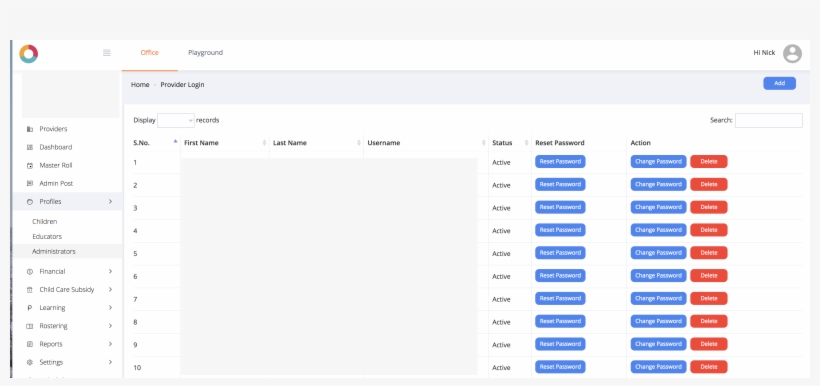820x386 pixels.
Task: Click the Provider Login breadcrumb text
Action: point(182,85)
